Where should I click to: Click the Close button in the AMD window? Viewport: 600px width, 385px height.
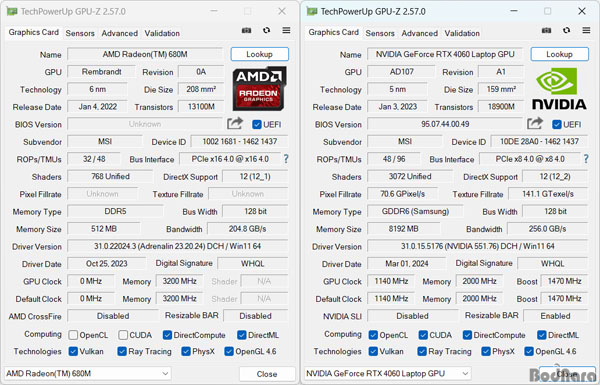point(267,374)
